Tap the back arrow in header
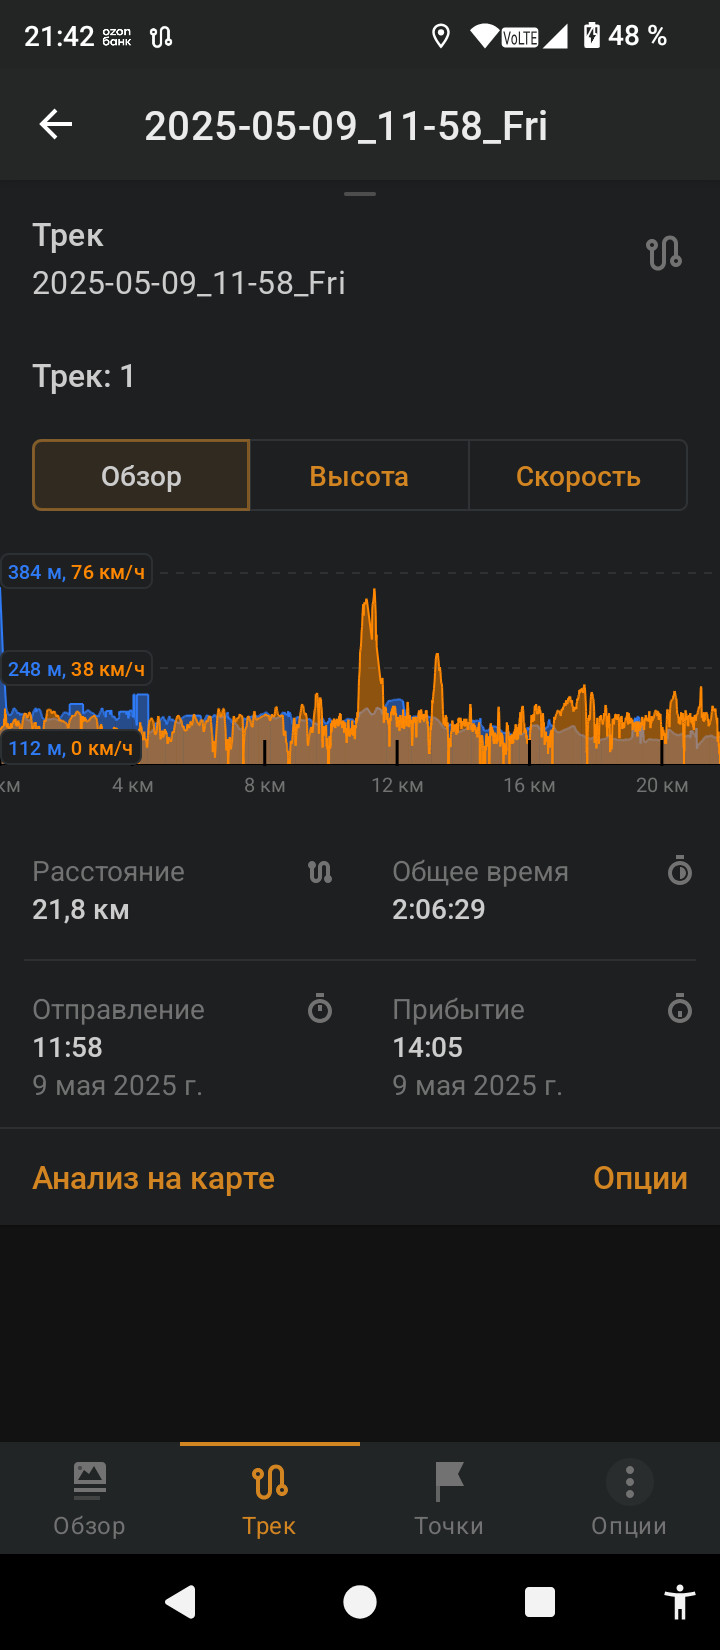The width and height of the screenshot is (720, 1650). (x=56, y=125)
